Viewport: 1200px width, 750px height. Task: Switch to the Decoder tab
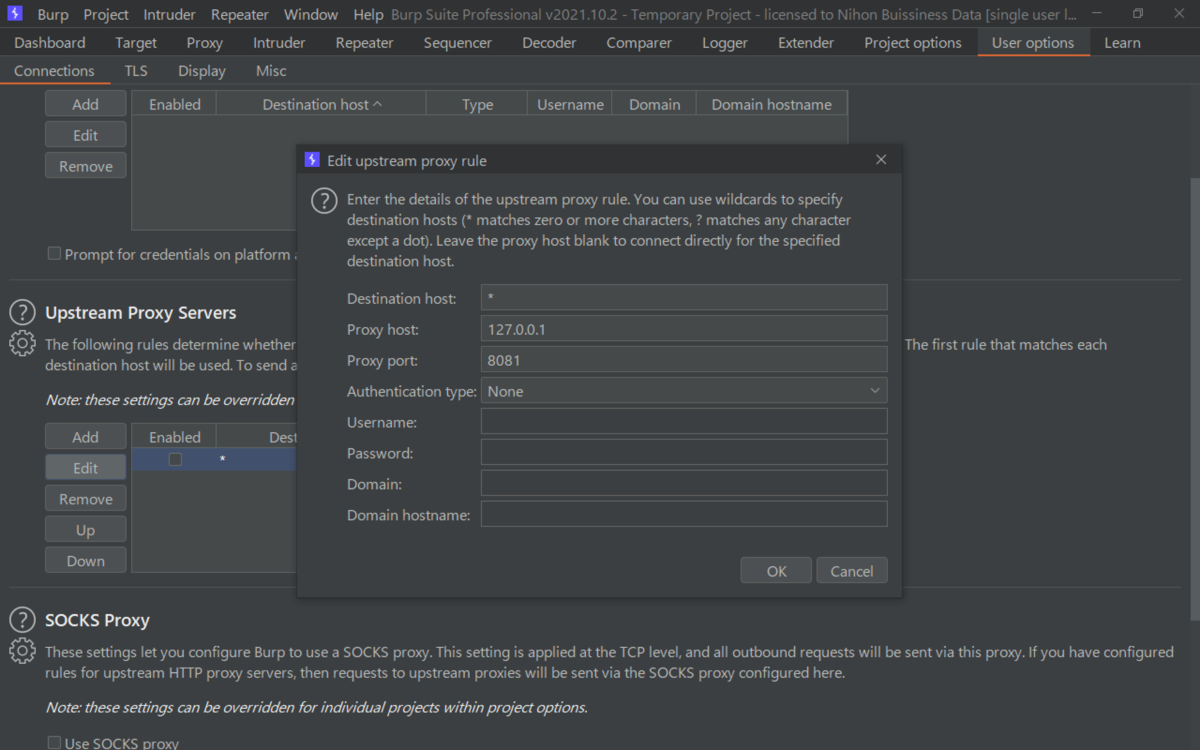point(549,43)
